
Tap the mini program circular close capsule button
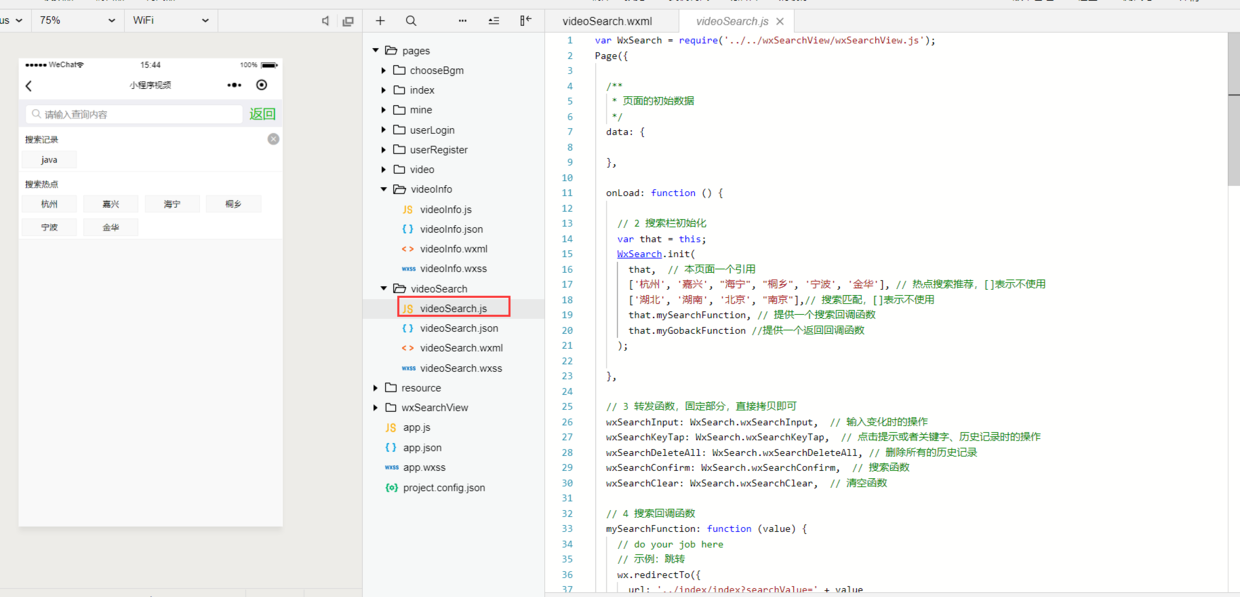pos(262,86)
